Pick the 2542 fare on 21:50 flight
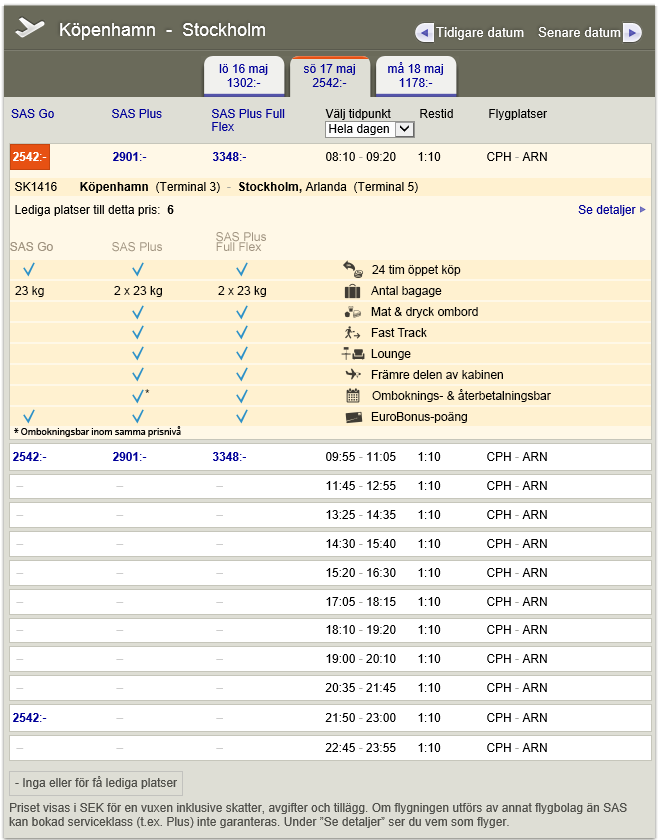 (x=29, y=718)
